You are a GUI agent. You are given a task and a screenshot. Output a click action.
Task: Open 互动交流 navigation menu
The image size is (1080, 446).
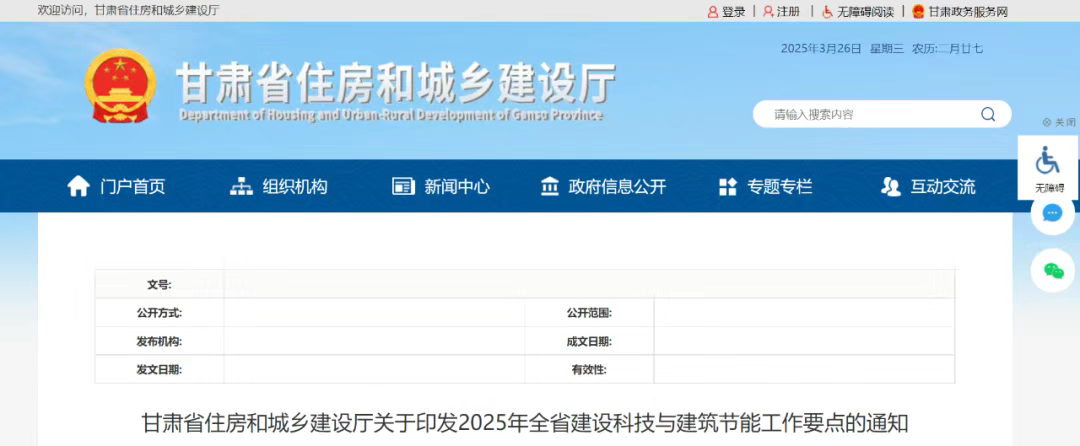pyautogui.click(x=943, y=187)
